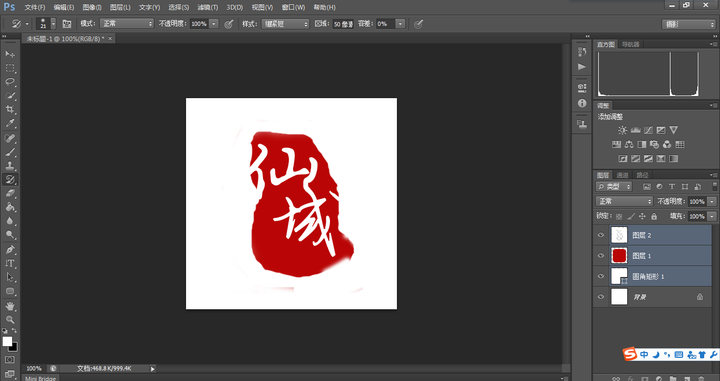Toggle visibility of layer 图层 2

pyautogui.click(x=601, y=235)
